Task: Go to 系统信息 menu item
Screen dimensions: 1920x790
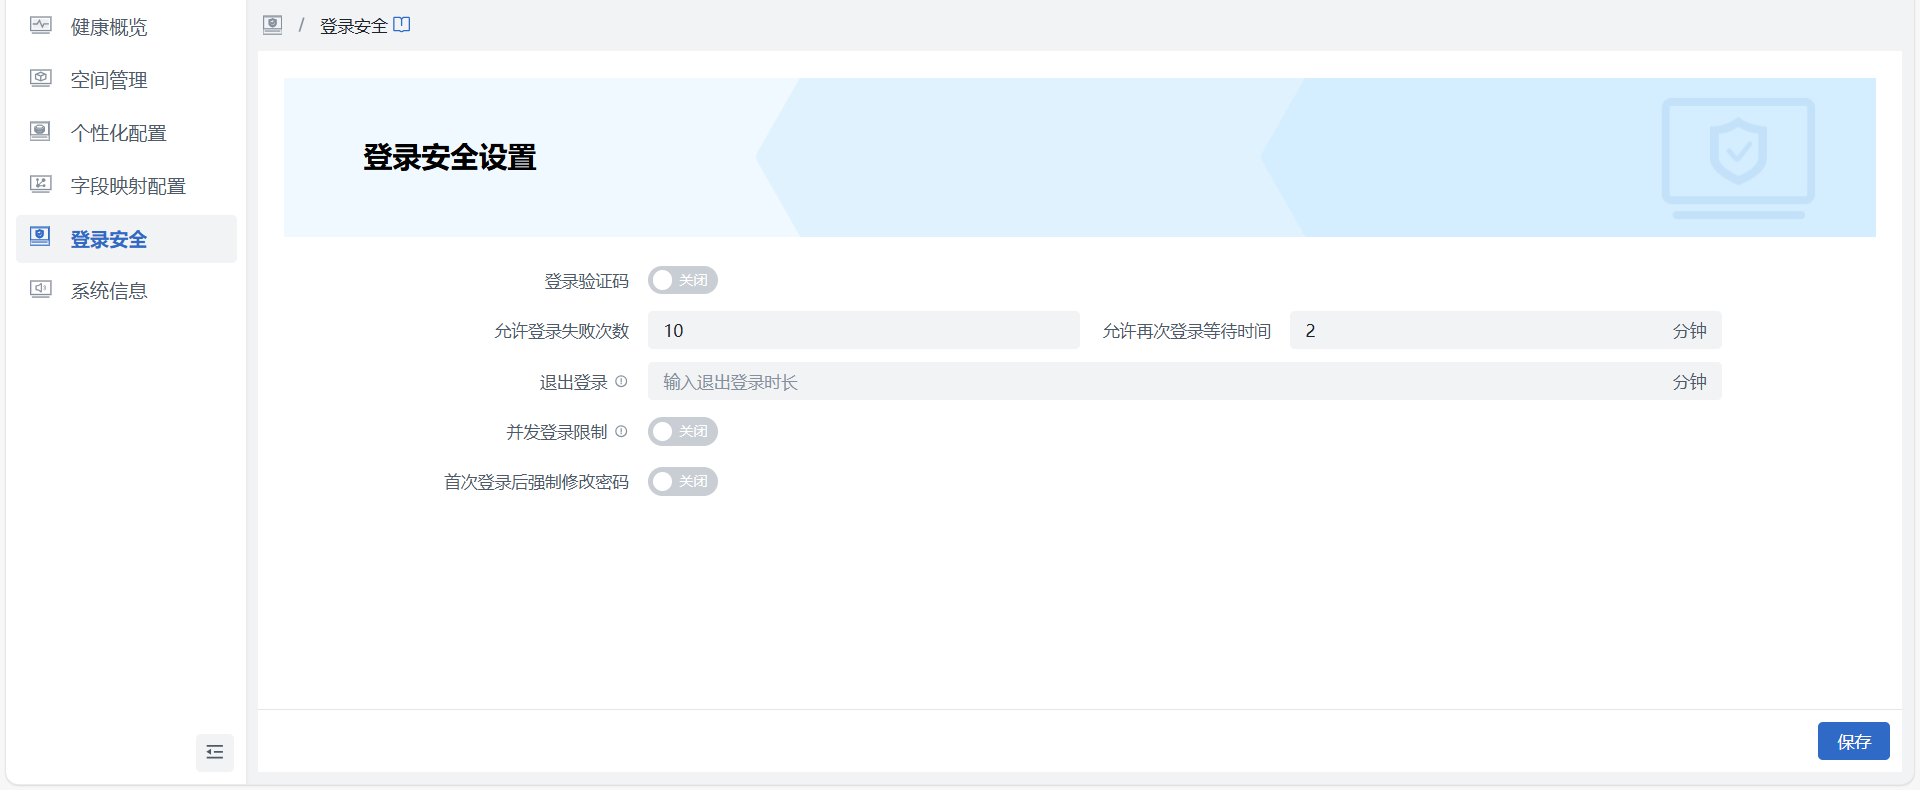Action: (x=109, y=291)
